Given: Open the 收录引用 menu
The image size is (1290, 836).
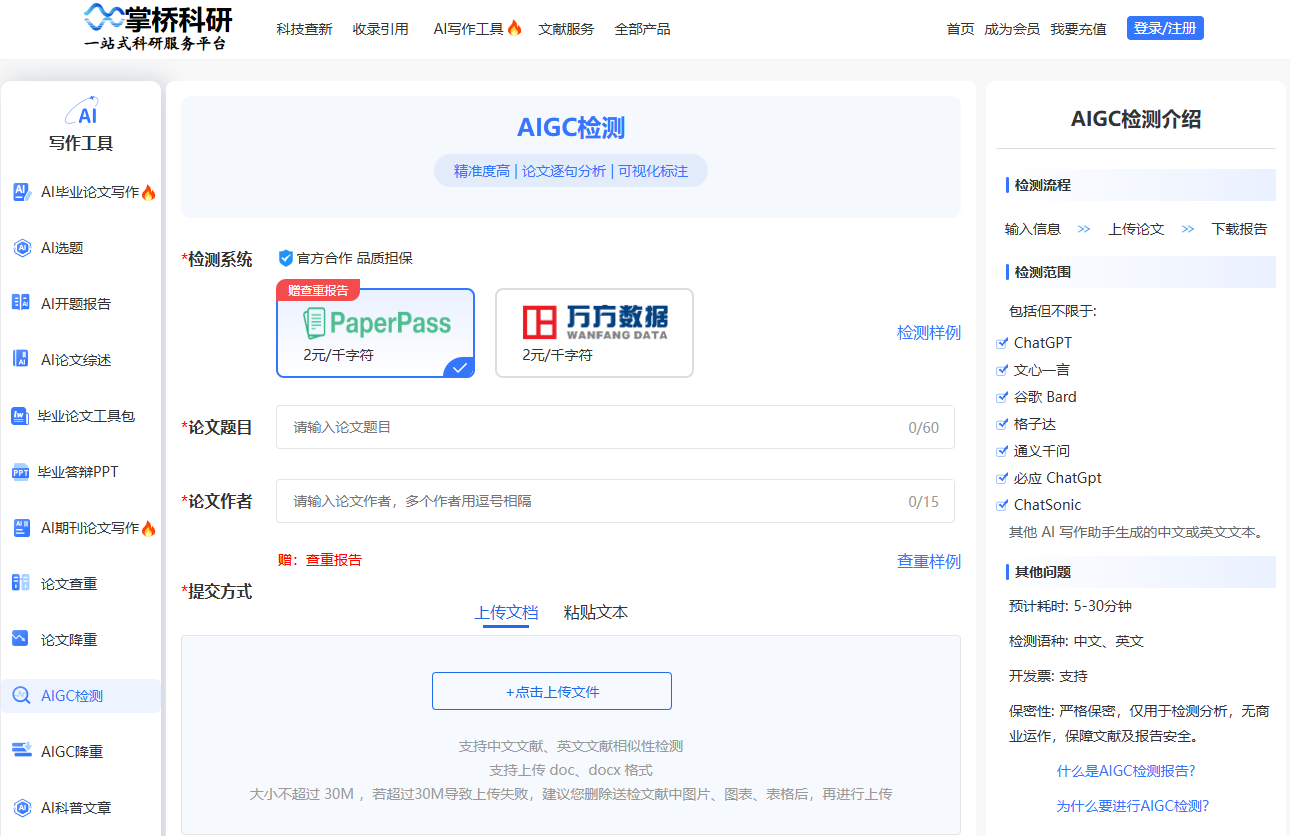Looking at the screenshot, I should (381, 29).
